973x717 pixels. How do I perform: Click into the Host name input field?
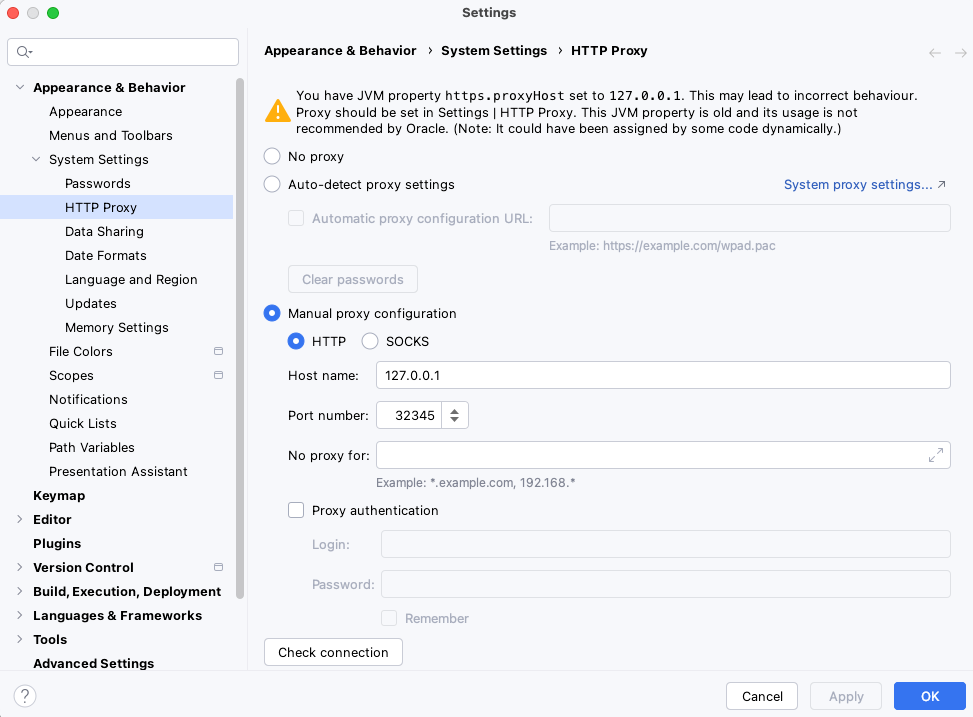[x=663, y=375]
